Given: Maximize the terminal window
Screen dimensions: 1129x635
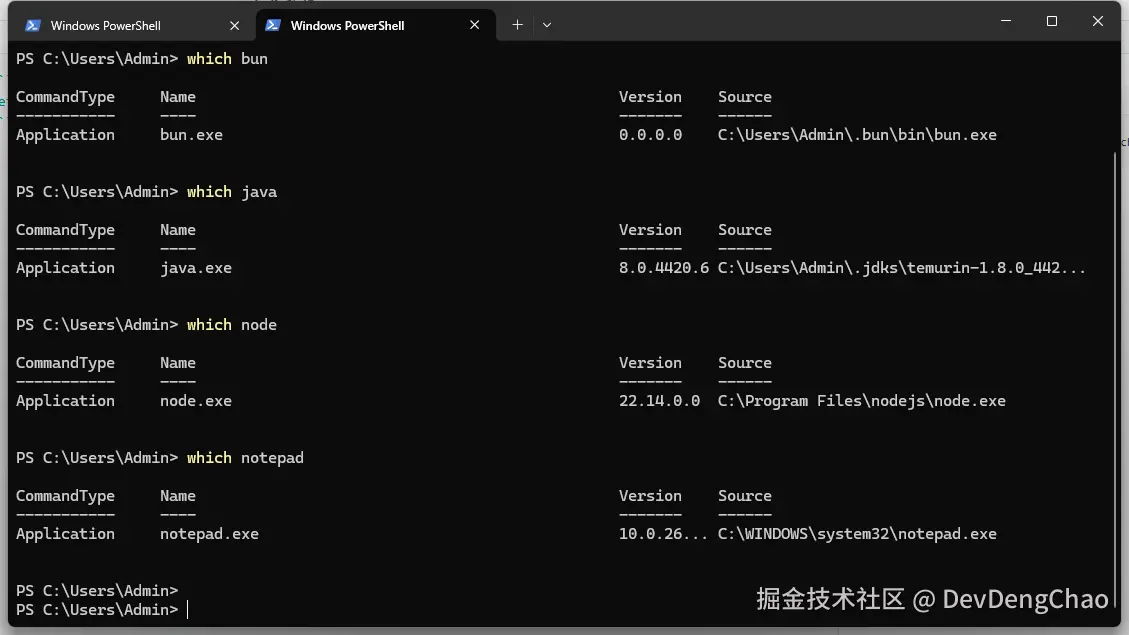Looking at the screenshot, I should point(1052,21).
